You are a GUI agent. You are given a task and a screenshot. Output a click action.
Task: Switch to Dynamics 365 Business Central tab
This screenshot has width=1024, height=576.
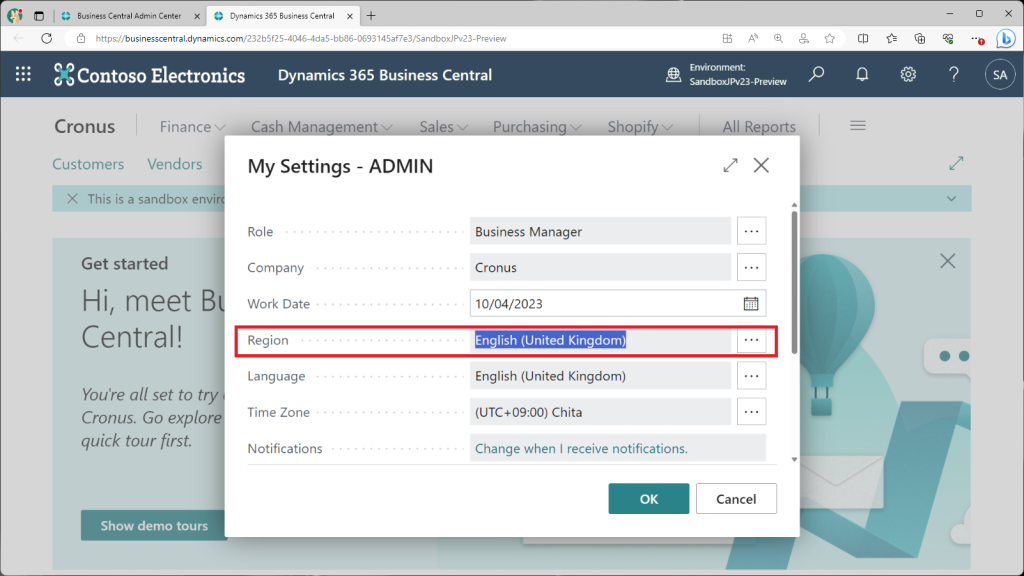pos(282,16)
